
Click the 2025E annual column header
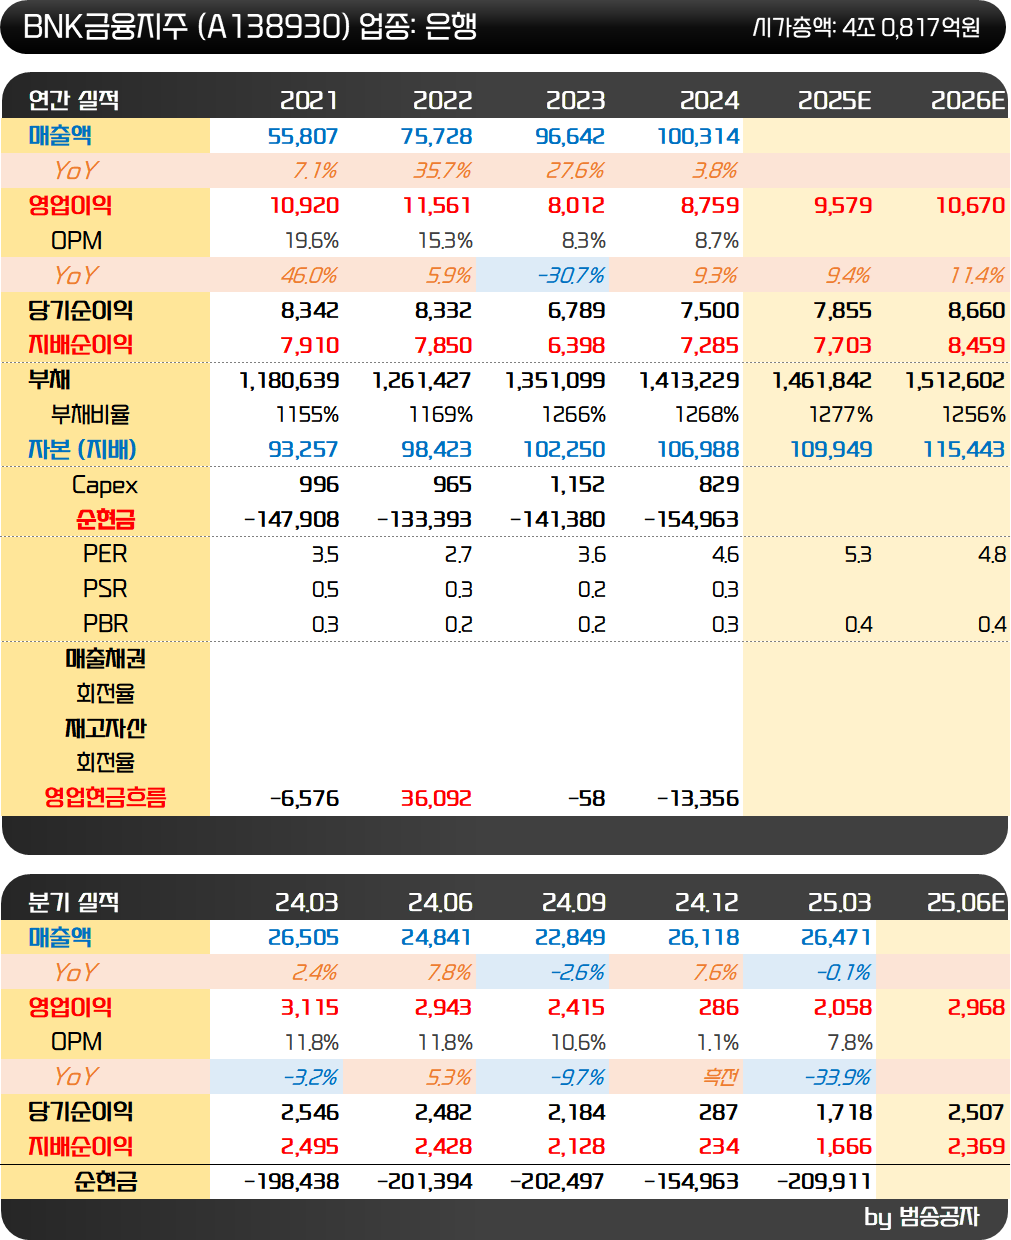(x=835, y=100)
